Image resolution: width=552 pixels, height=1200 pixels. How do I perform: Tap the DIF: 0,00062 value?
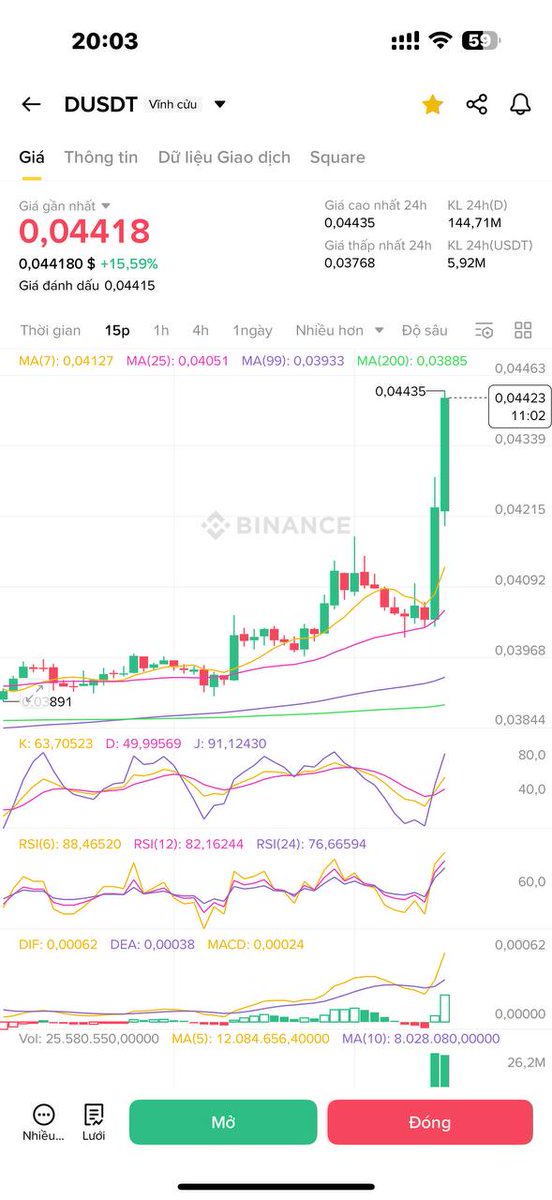tap(59, 944)
